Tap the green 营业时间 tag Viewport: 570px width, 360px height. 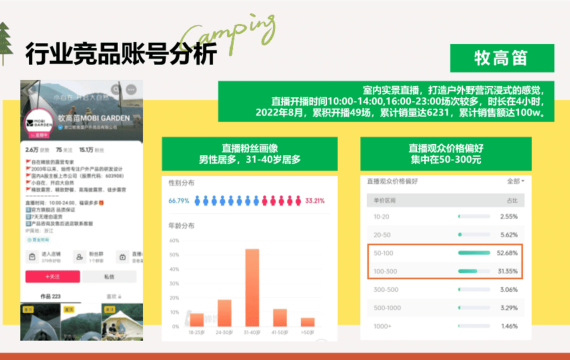pyautogui.click(x=38, y=240)
